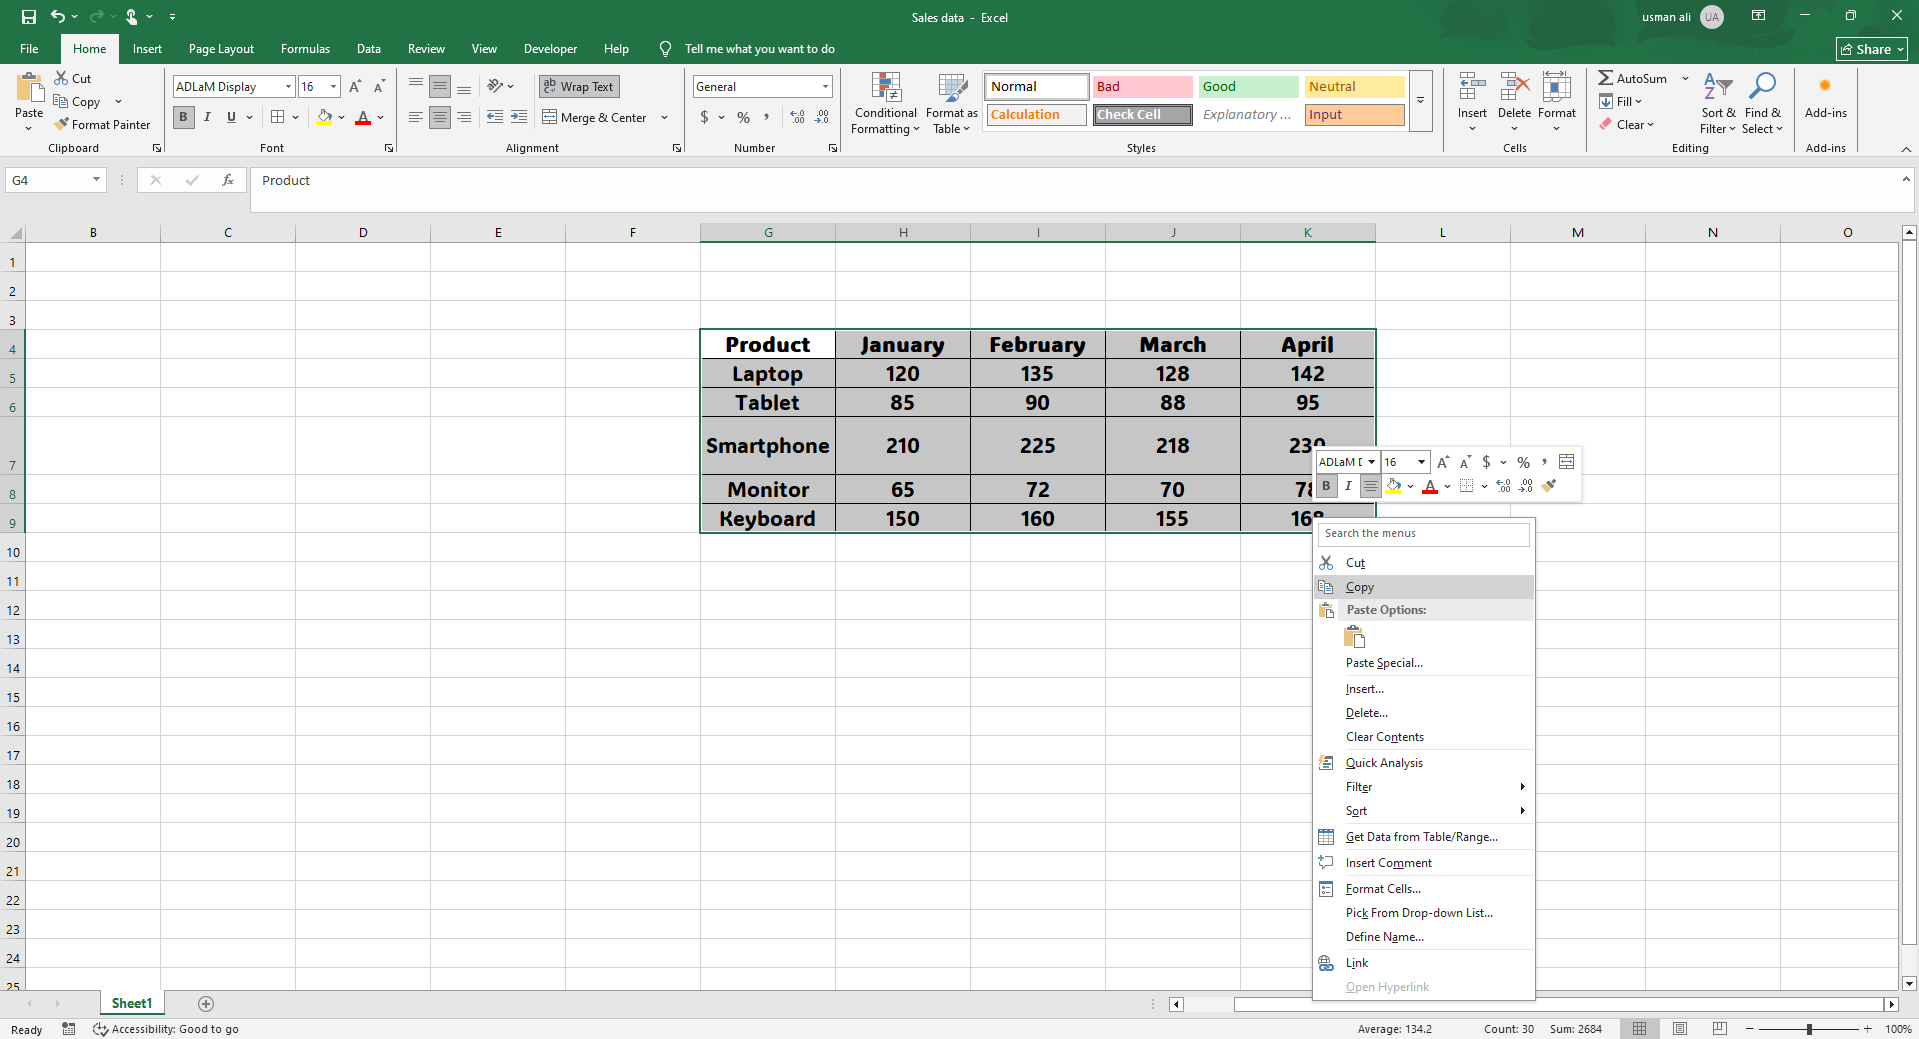Toggle ribbon Center horizontal alignment

click(x=440, y=117)
